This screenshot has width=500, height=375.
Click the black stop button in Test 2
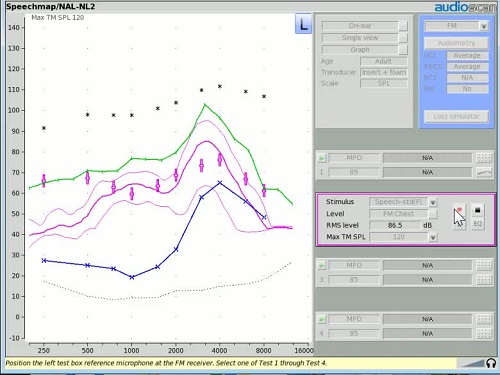(478, 210)
